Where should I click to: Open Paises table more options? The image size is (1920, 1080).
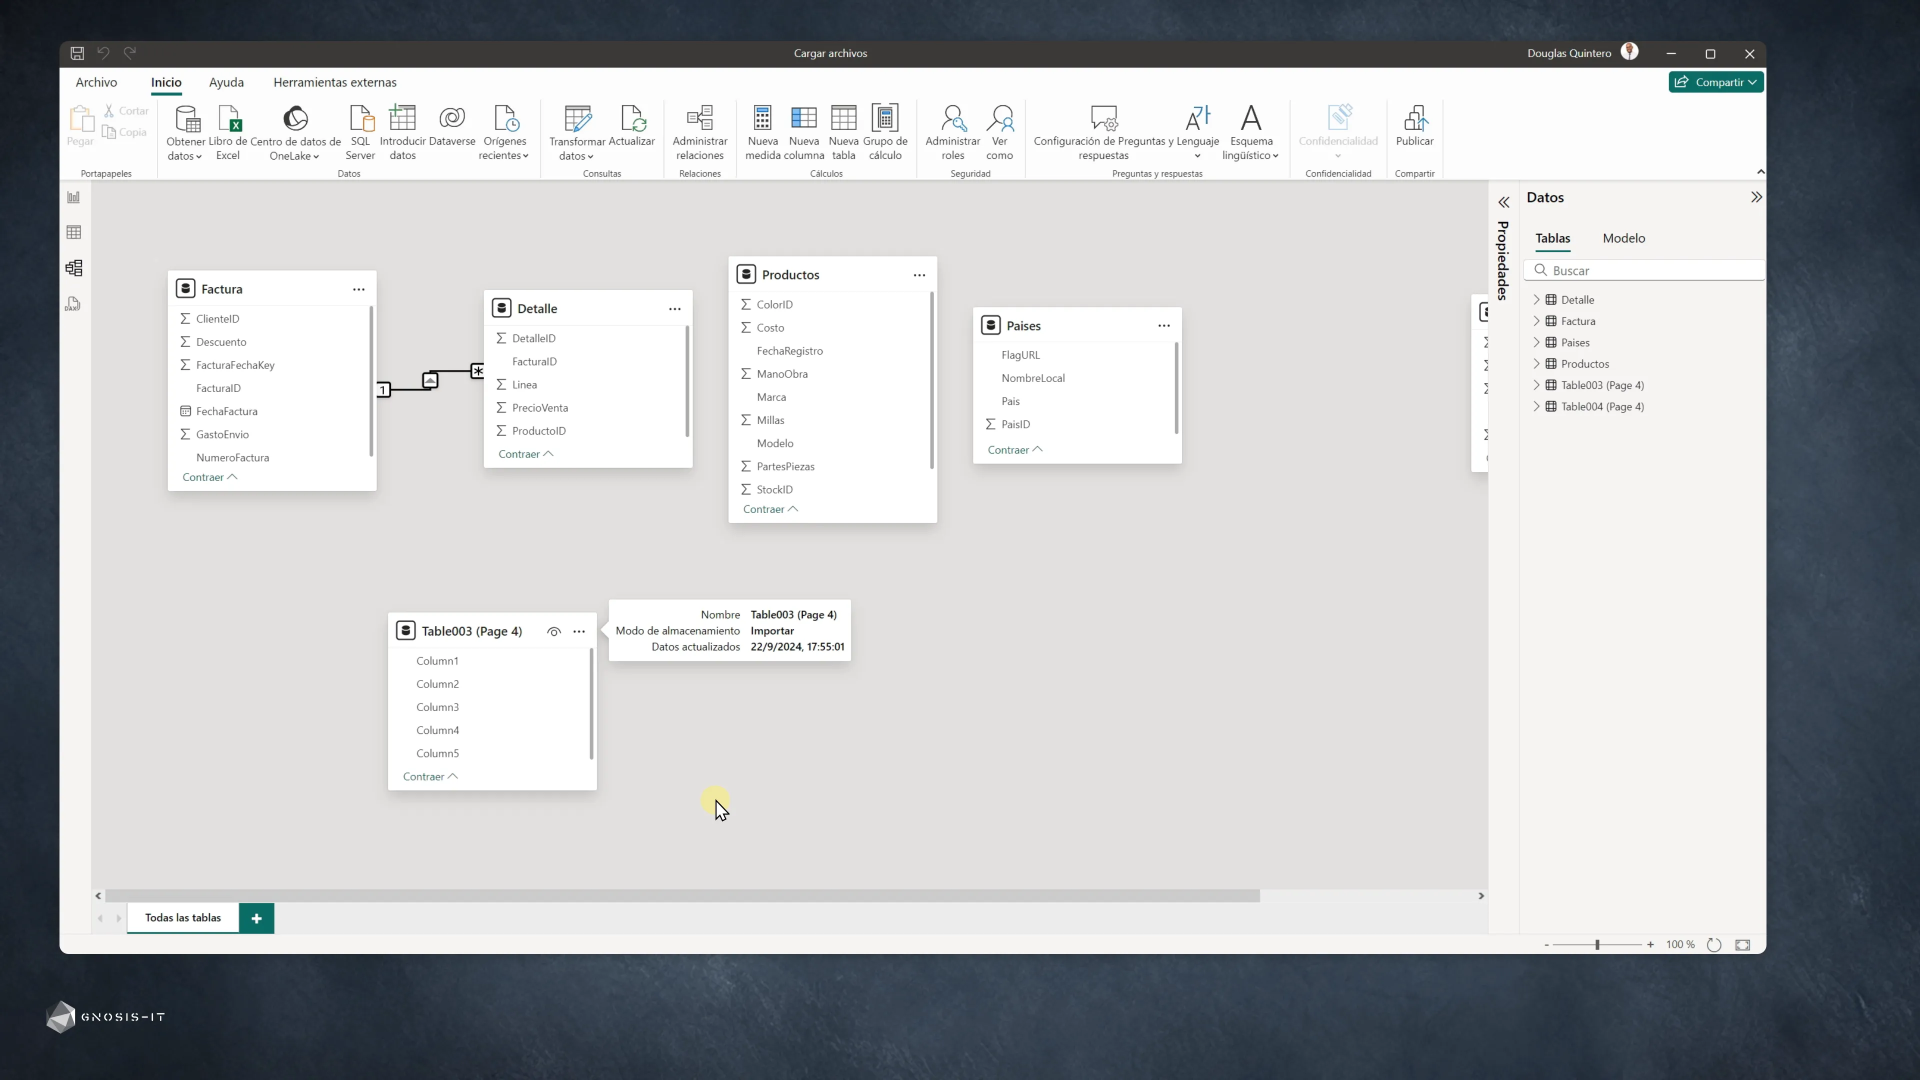[x=1164, y=326]
